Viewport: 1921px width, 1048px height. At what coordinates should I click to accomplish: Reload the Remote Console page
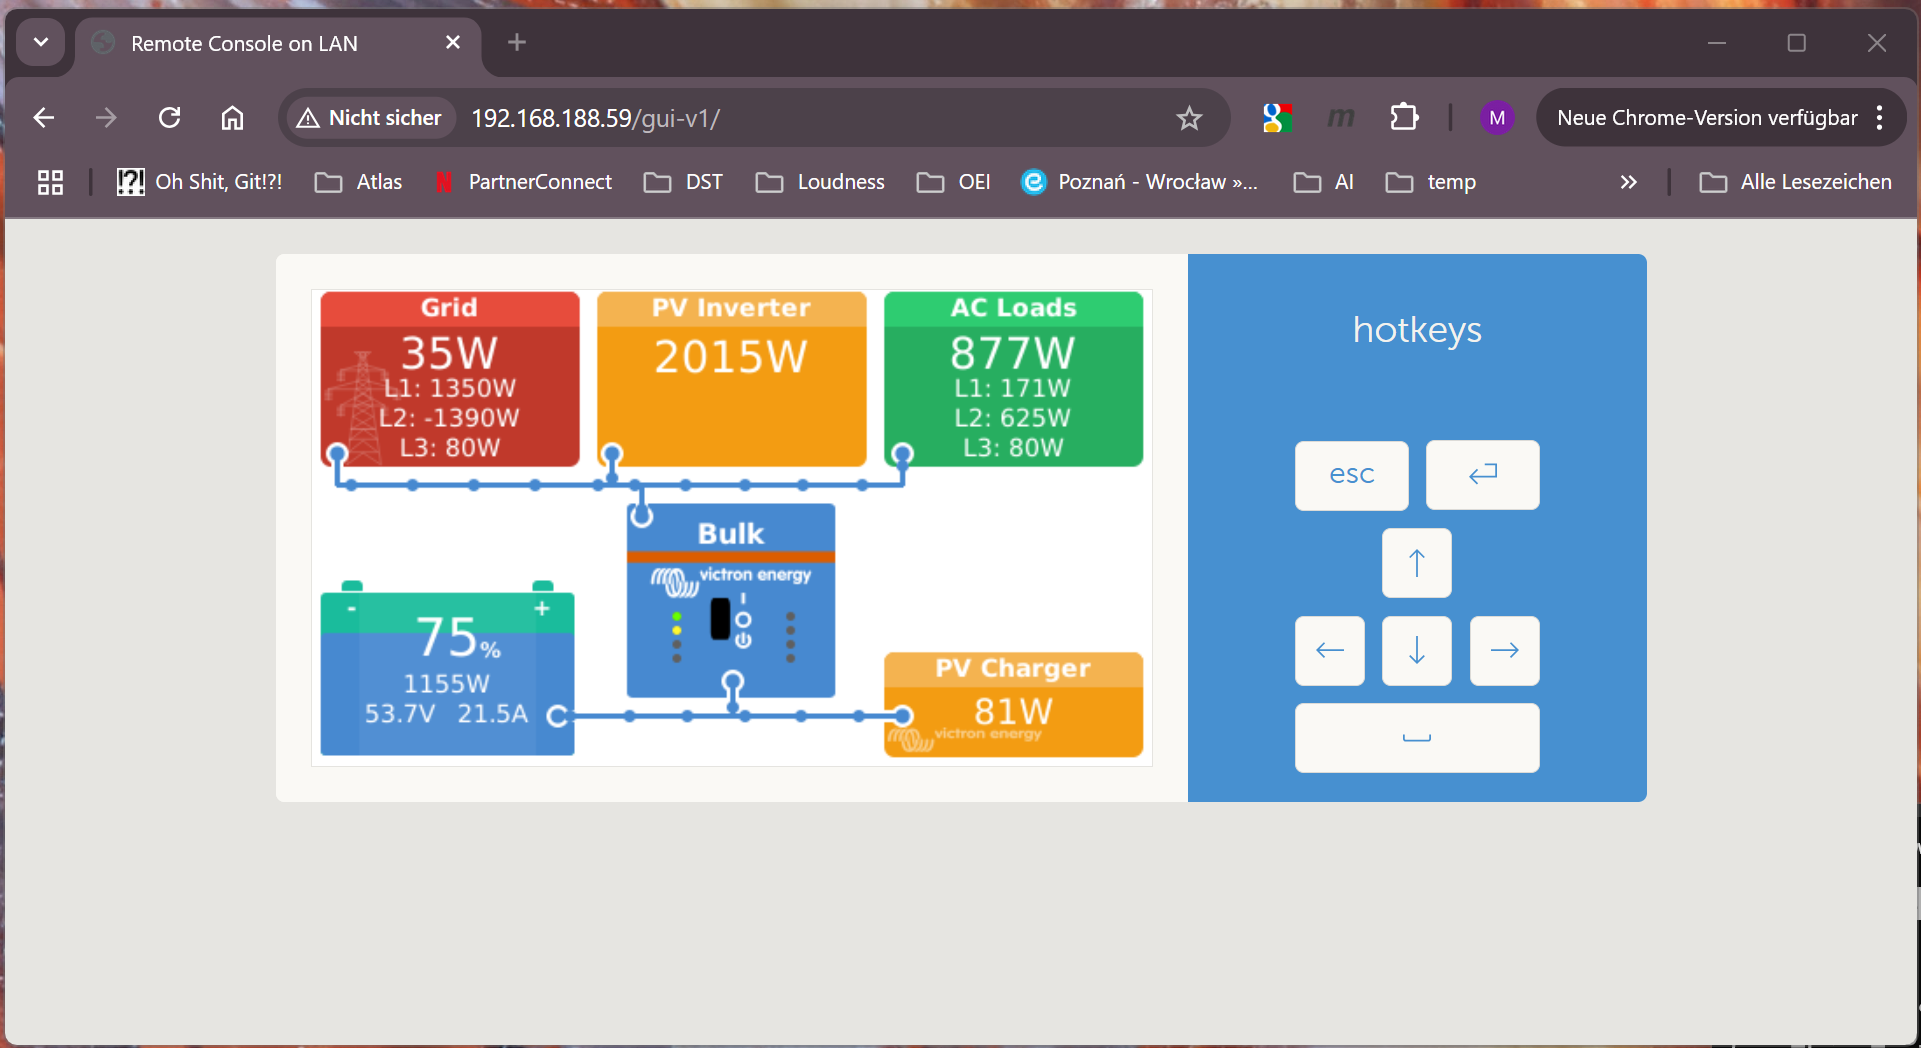[x=170, y=118]
